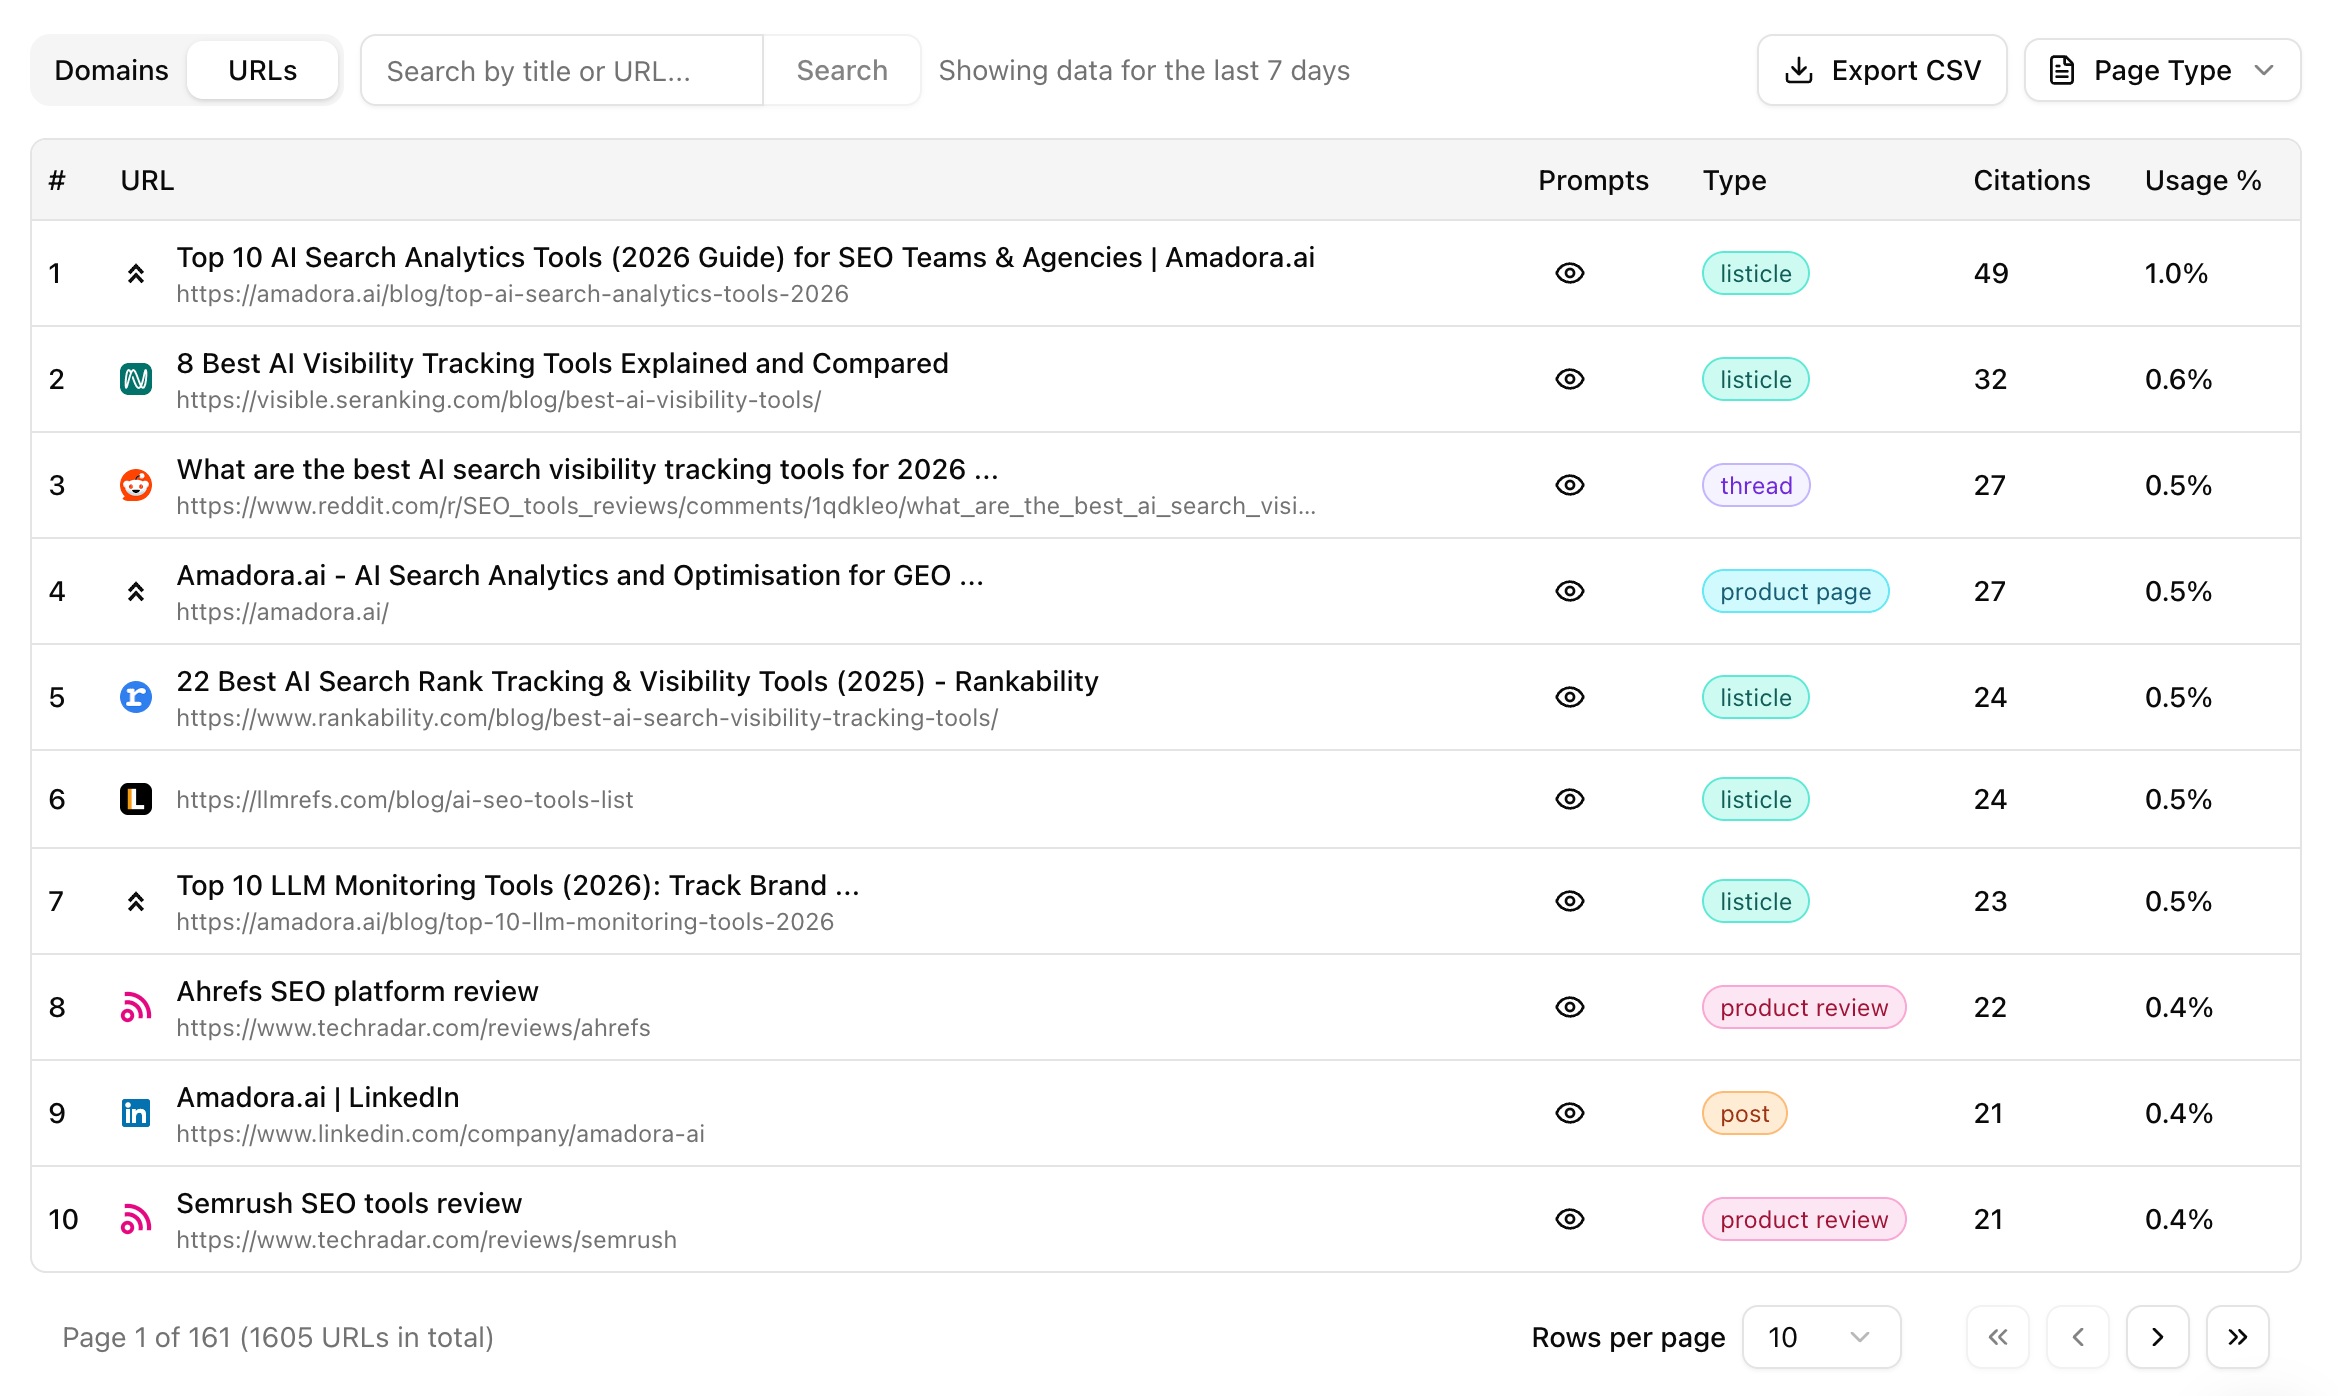Viewport: 2338px width, 1396px height.
Task: Open the Page Type filter dropdown
Action: pyautogui.click(x=2162, y=70)
